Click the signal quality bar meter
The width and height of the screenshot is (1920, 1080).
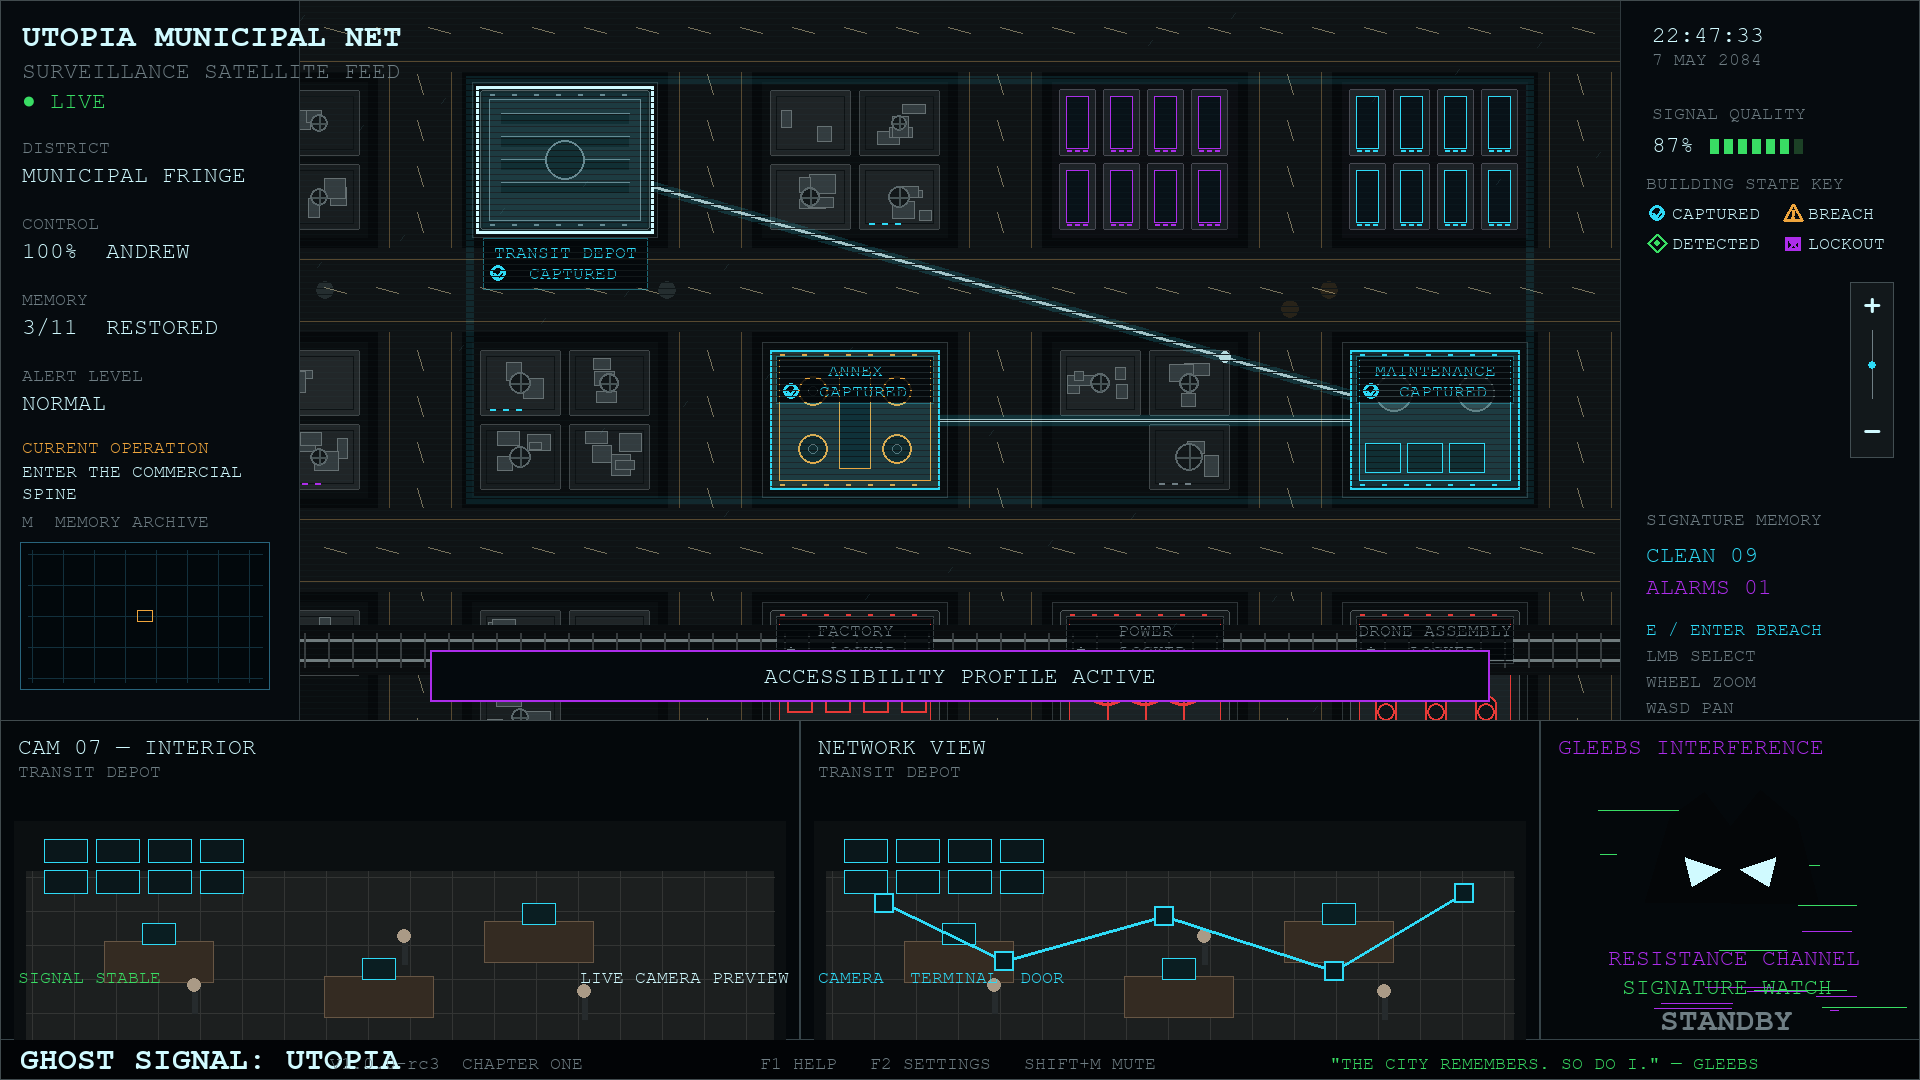click(1756, 147)
